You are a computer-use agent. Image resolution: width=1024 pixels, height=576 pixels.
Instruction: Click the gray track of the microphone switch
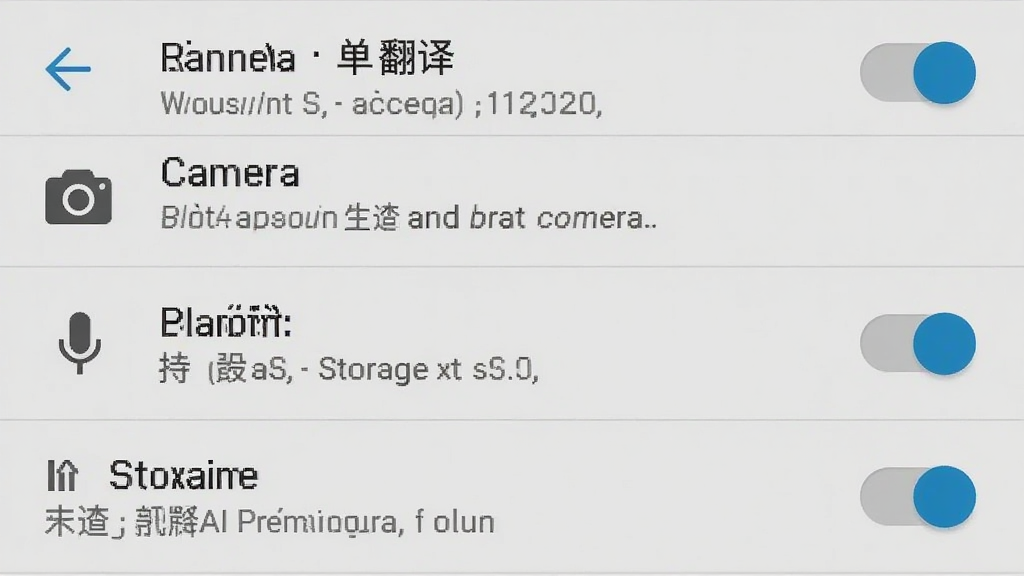point(886,344)
